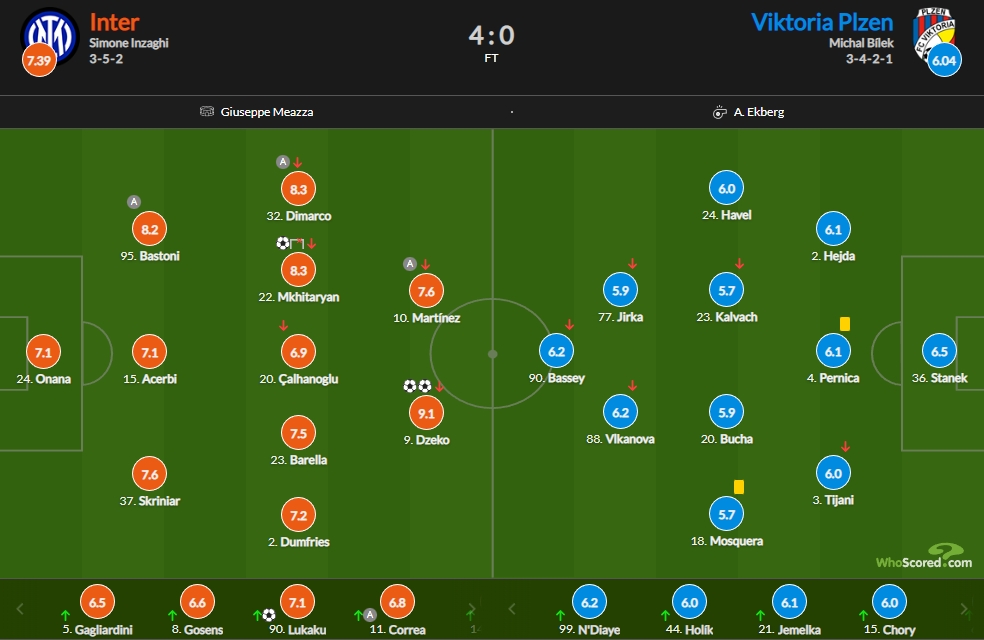Click the assist badge above Bastoni
Viewport: 984px width, 640px height.
click(133, 202)
